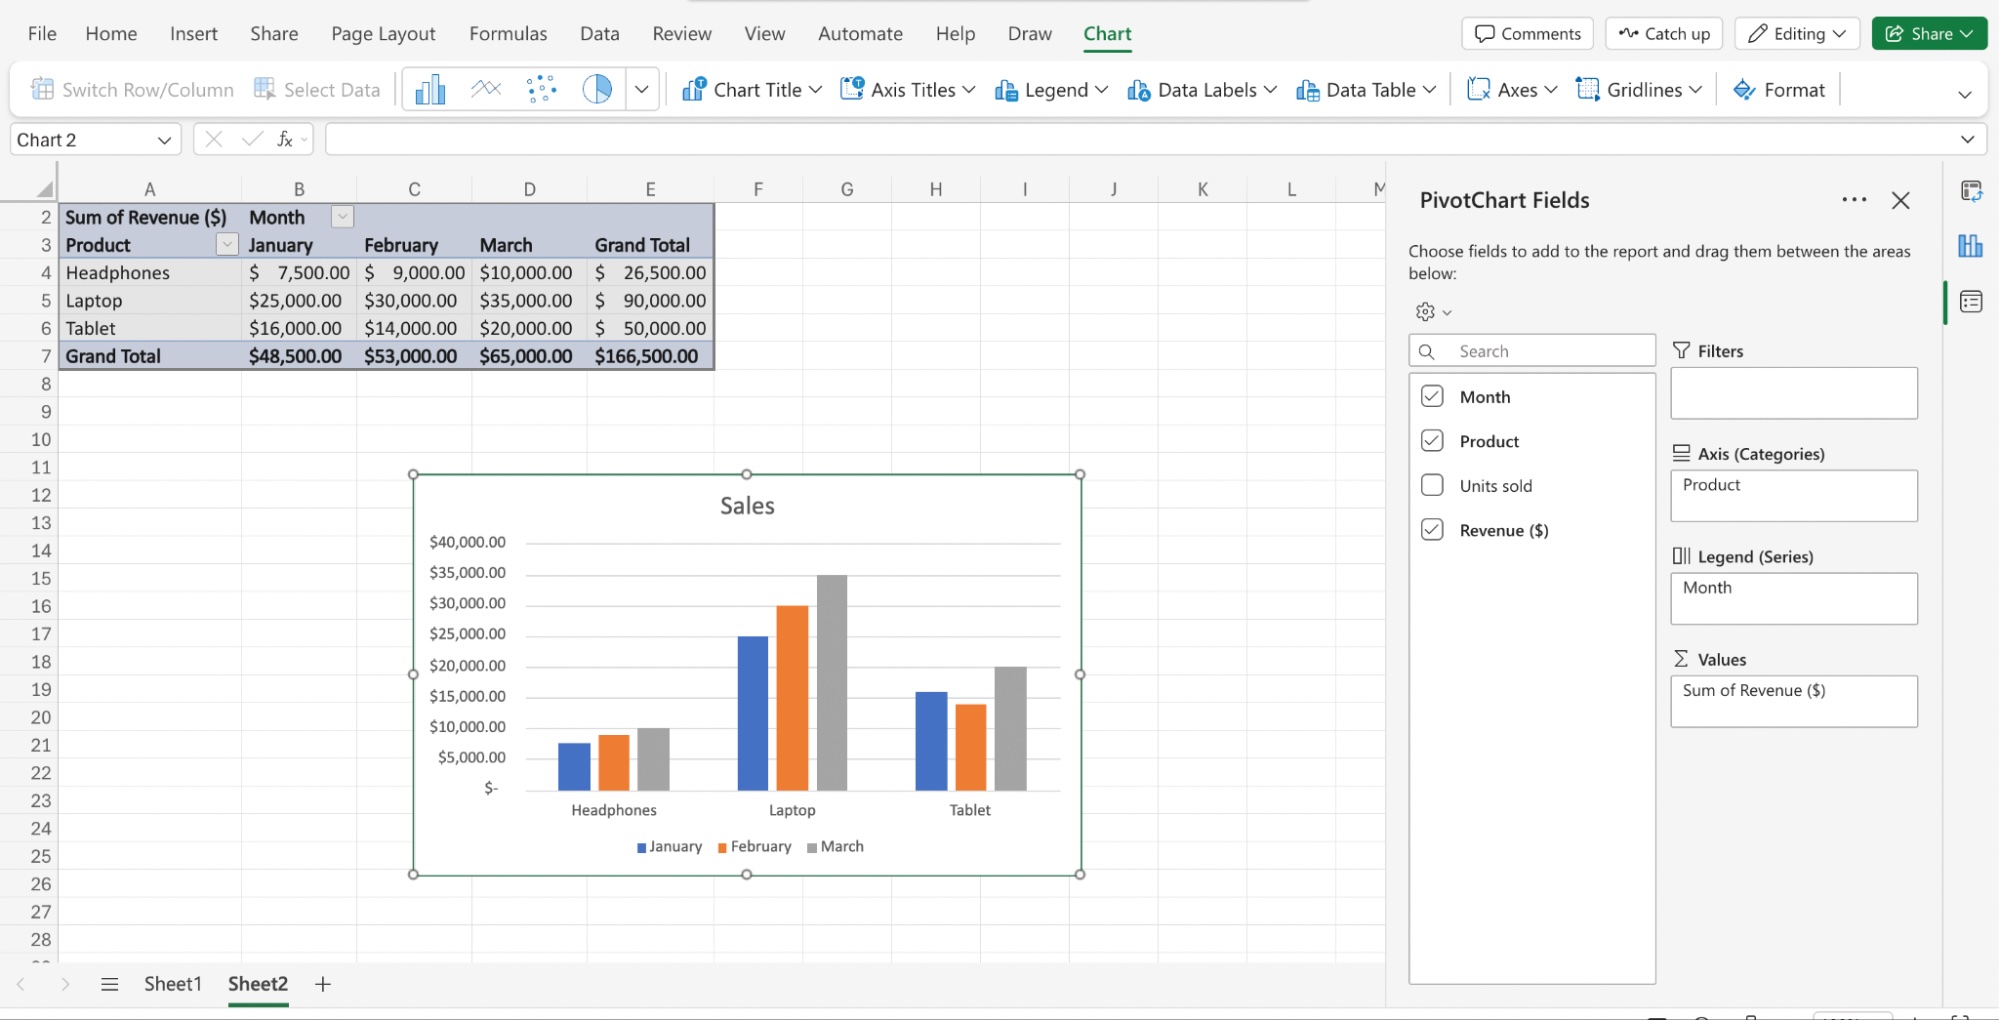
Task: Open the Axis Titles dropdown
Action: coord(908,90)
